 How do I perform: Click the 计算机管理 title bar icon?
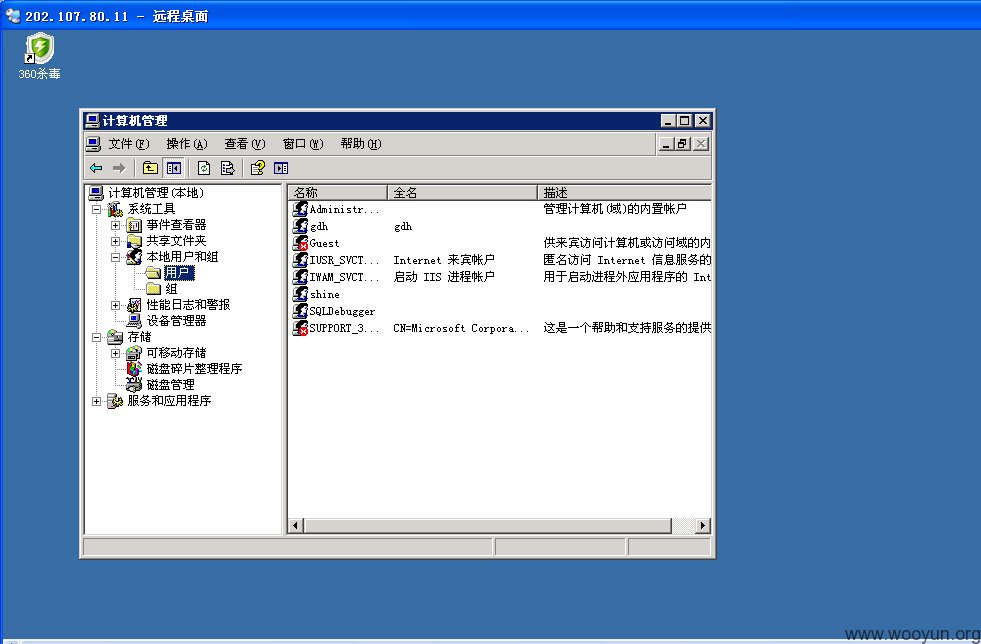(x=93, y=120)
